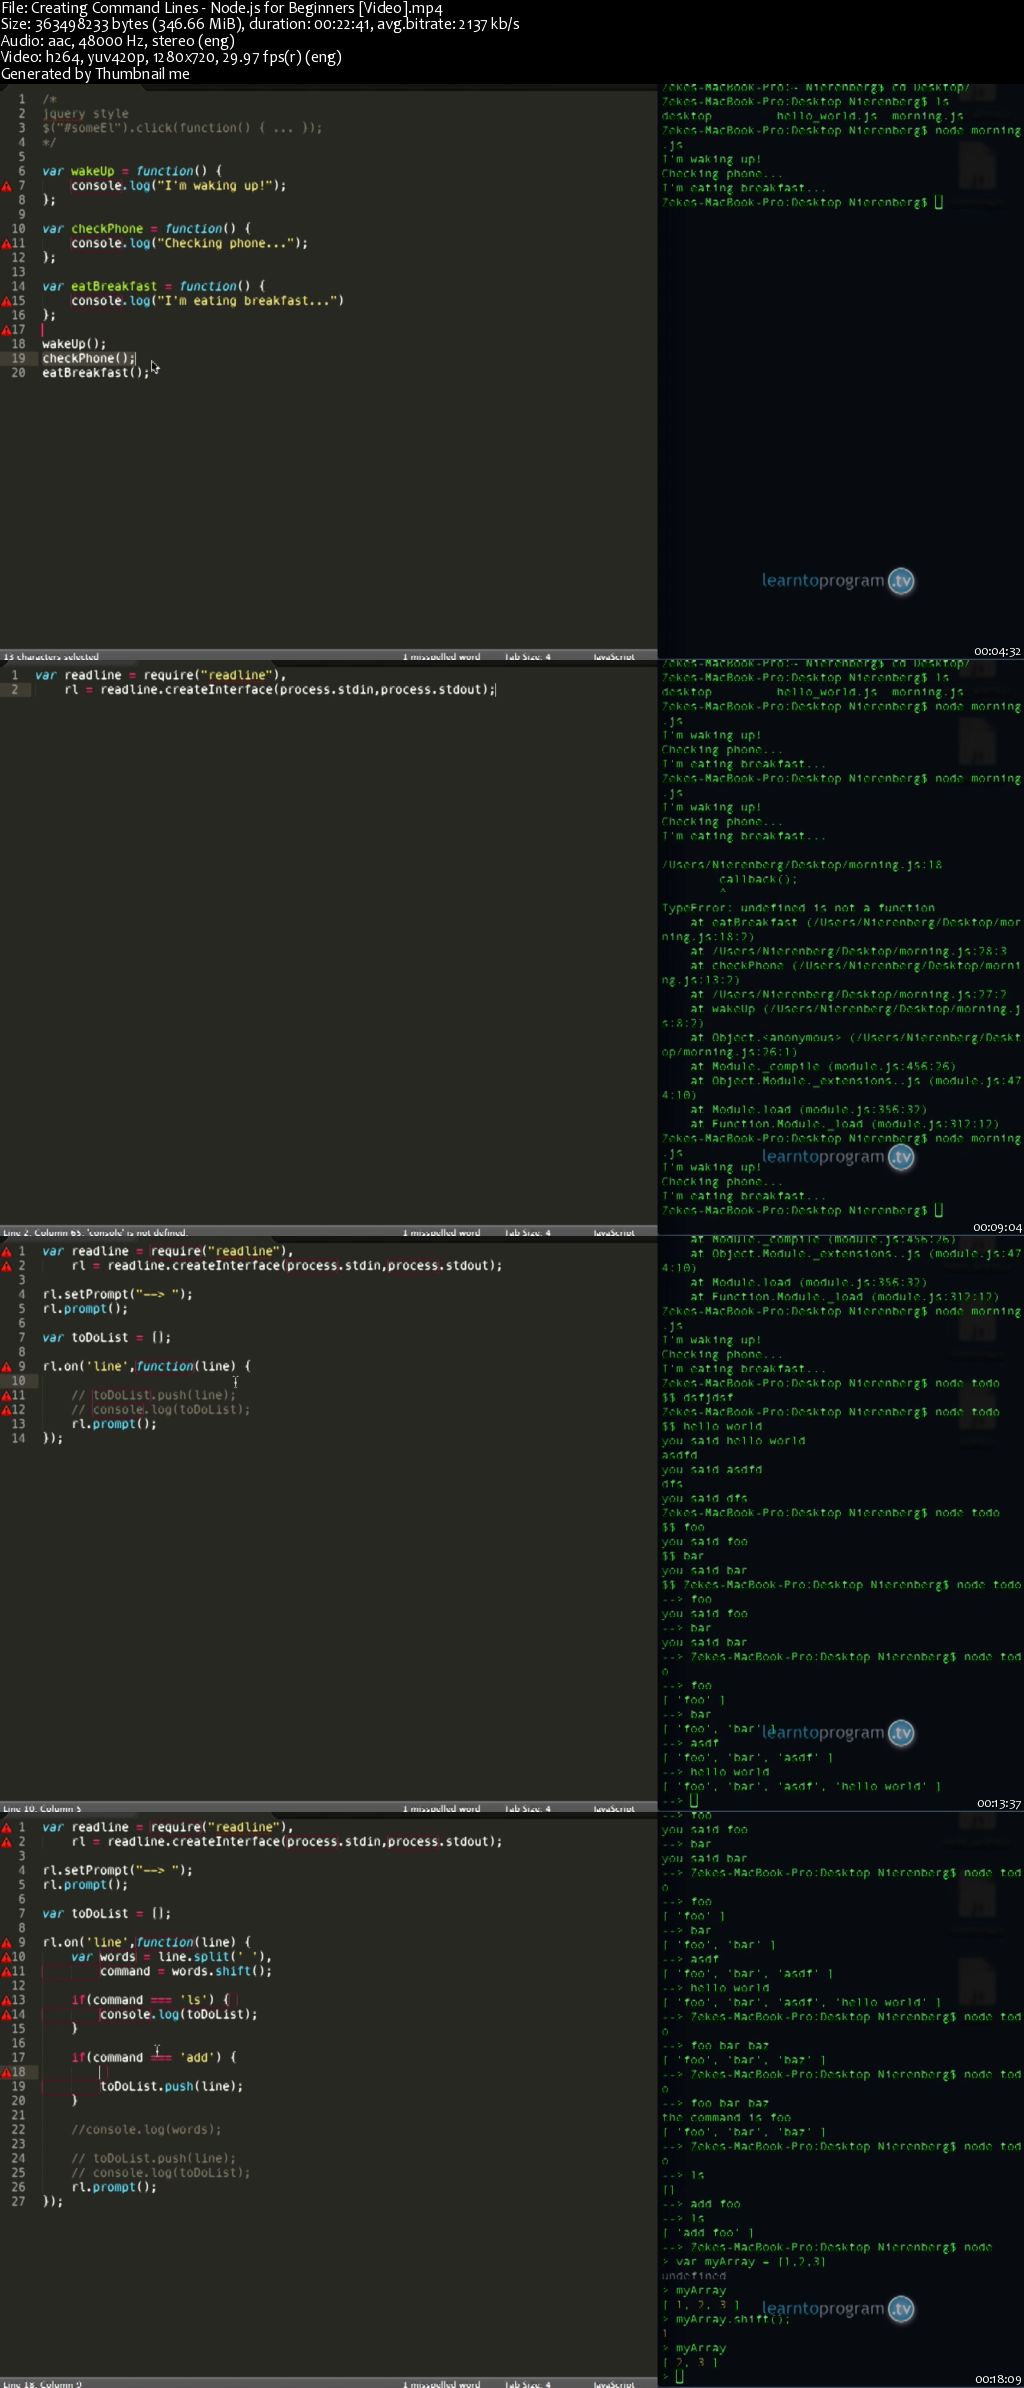
Task: Click the 00:09:04 timestamp label
Action: [x=997, y=1227]
